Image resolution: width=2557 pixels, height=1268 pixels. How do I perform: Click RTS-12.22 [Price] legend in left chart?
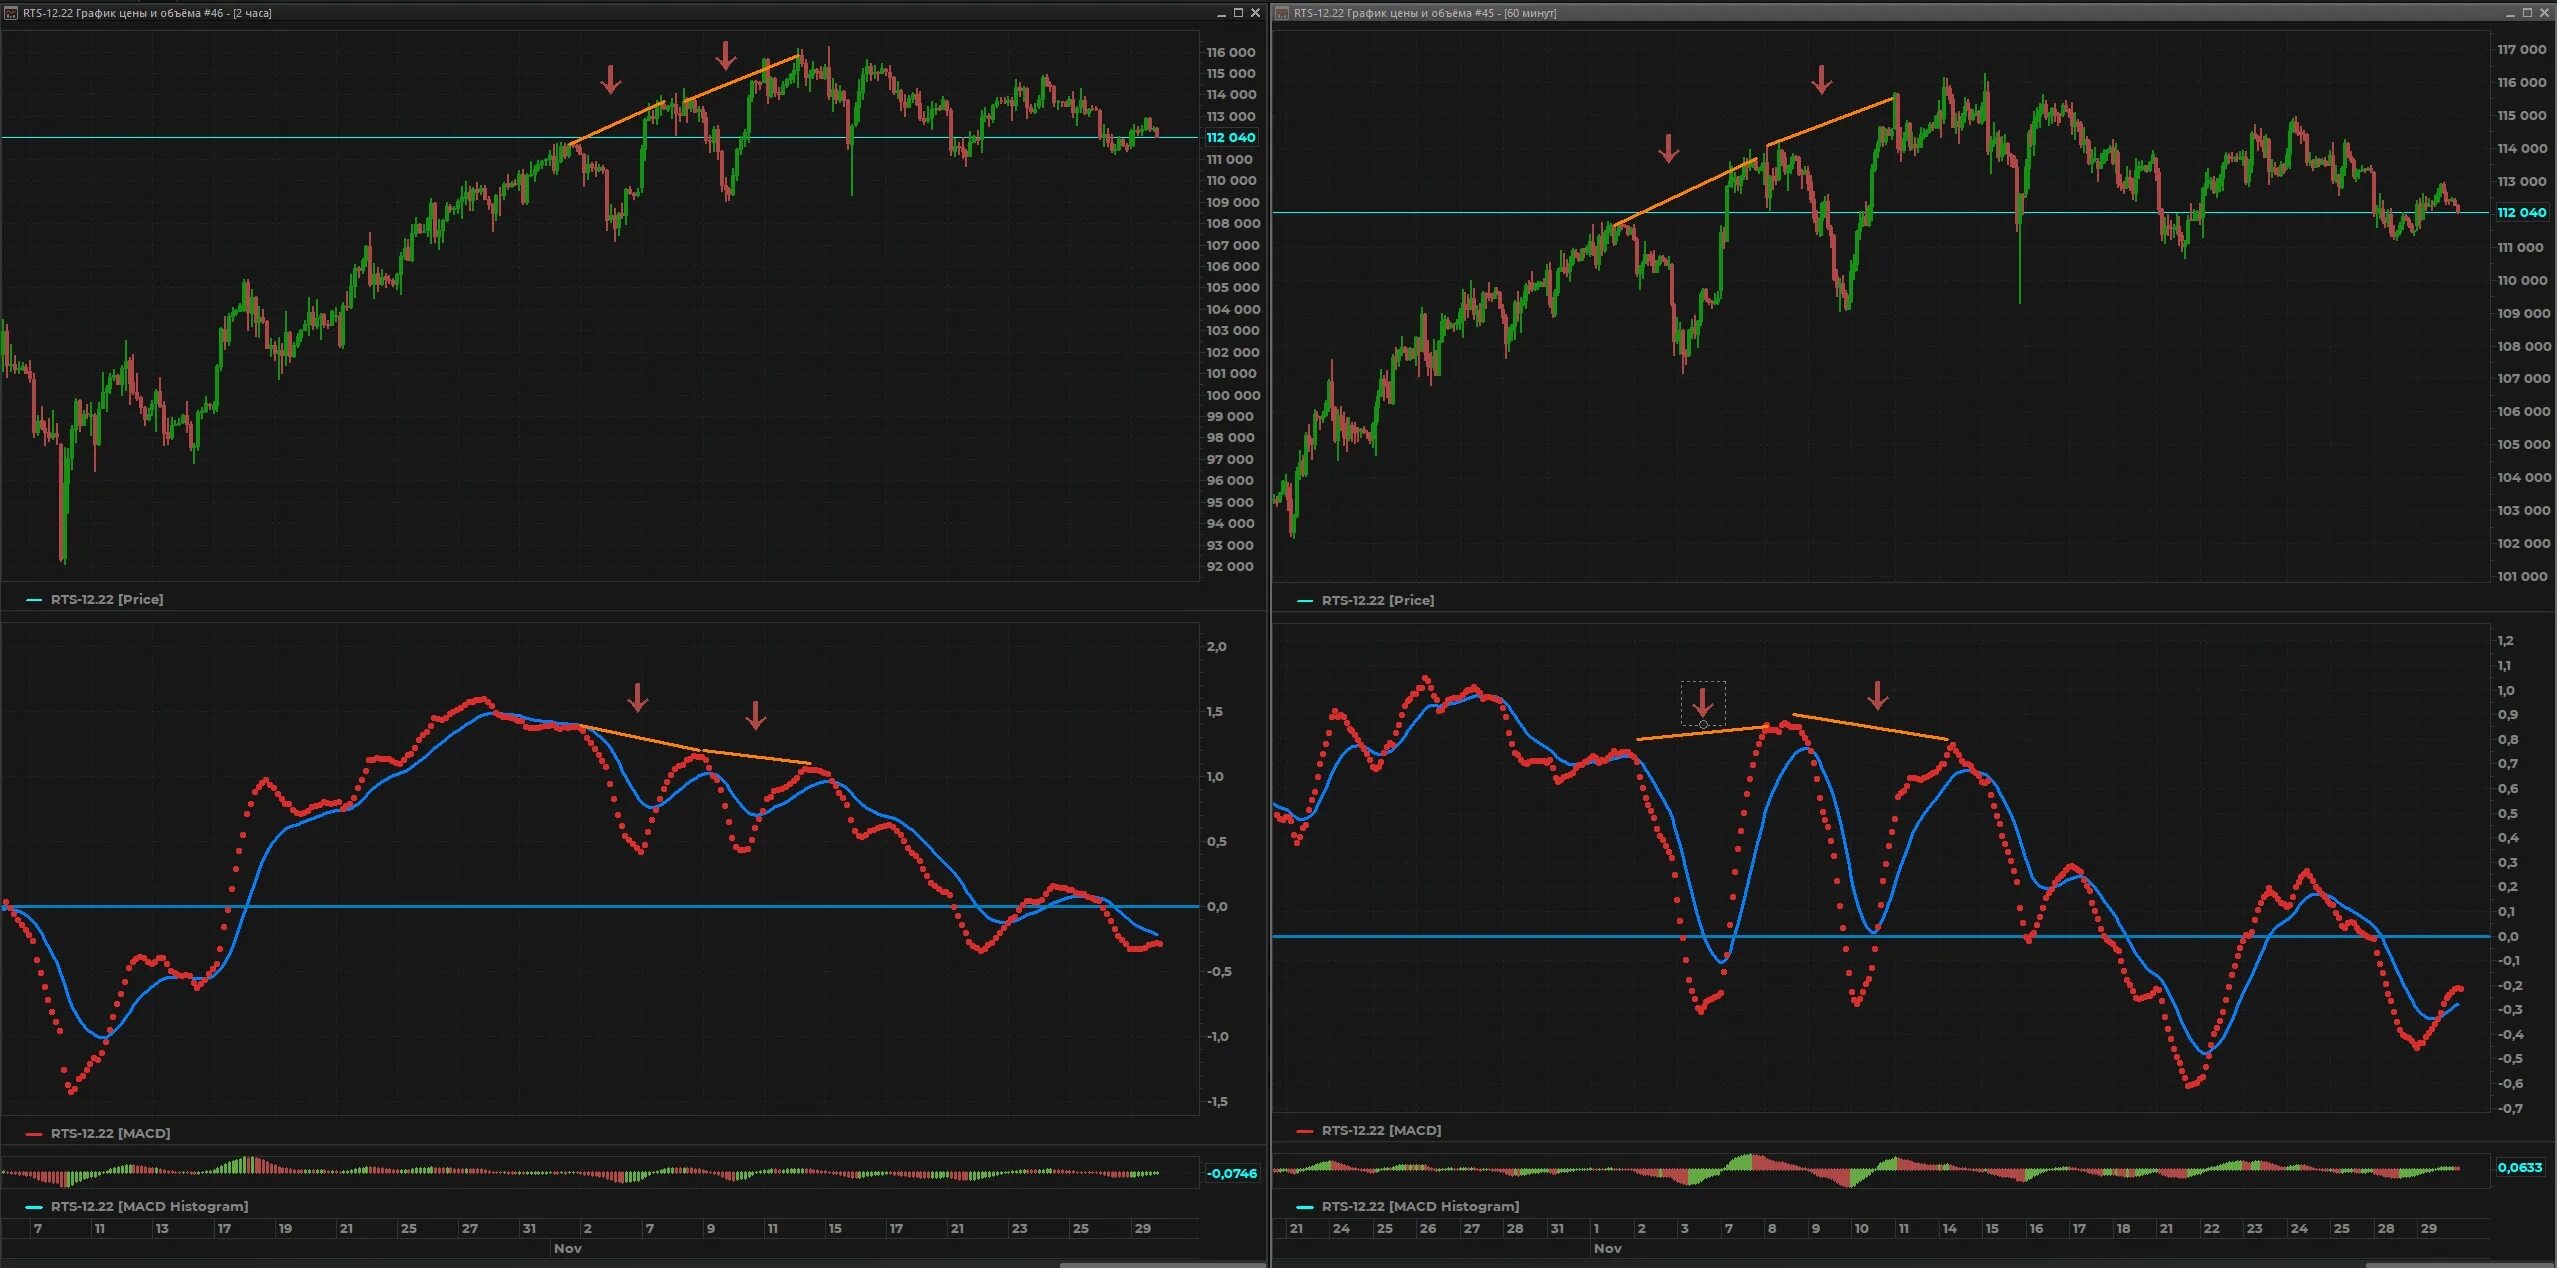tap(106, 599)
